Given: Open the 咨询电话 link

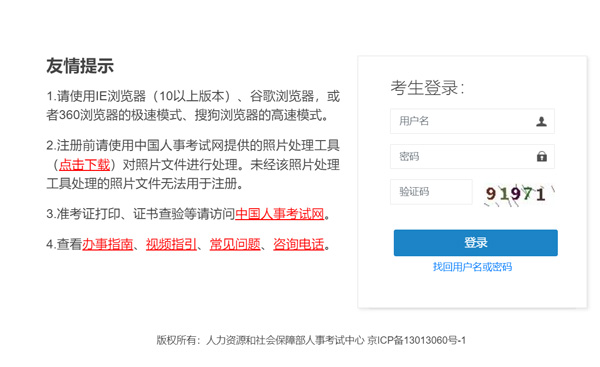Looking at the screenshot, I should [299, 244].
